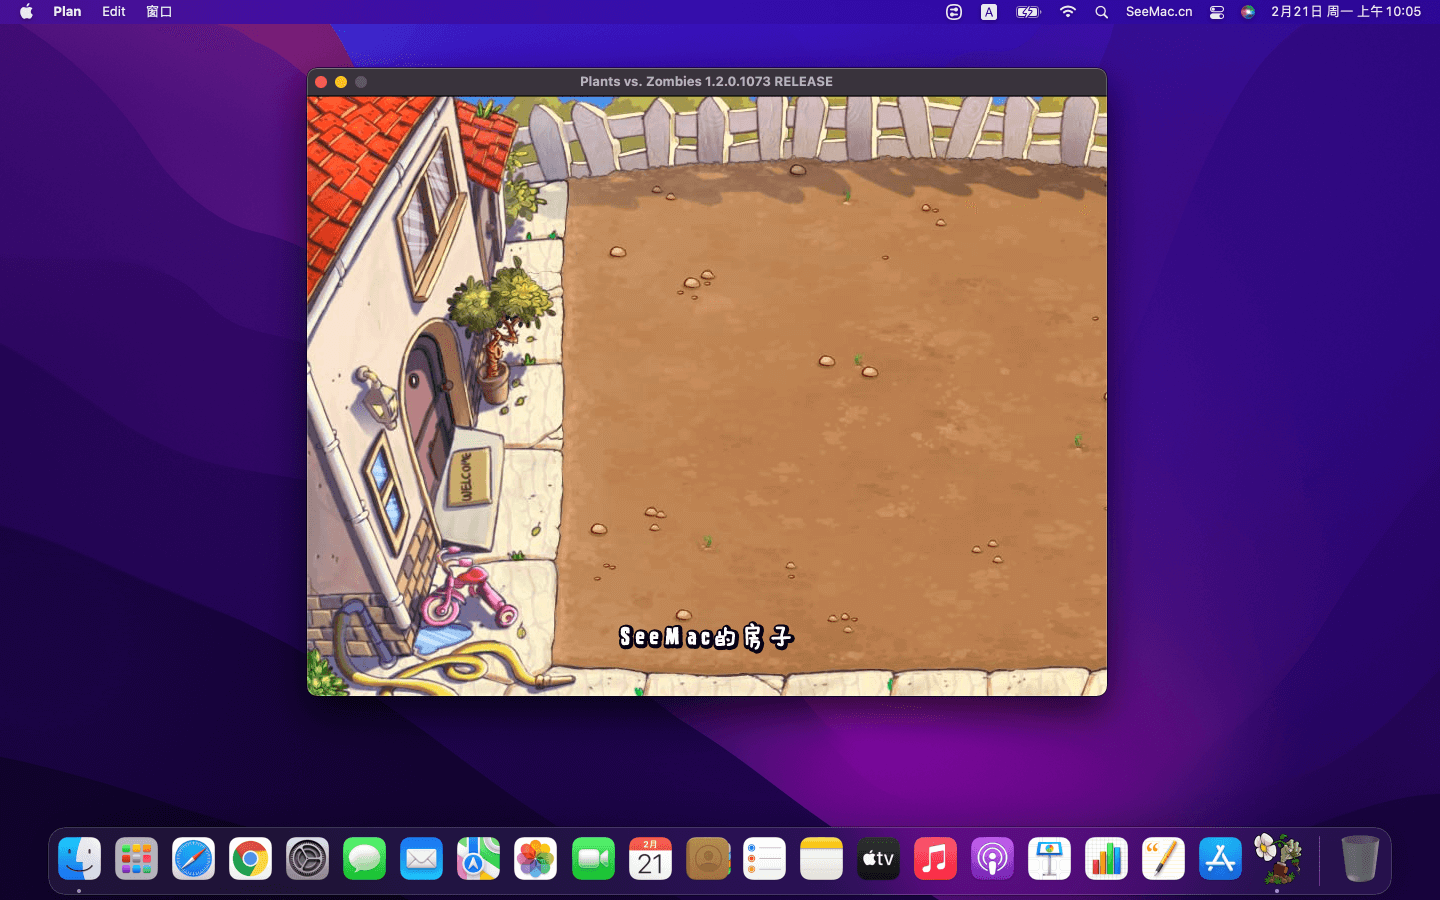Screen dimensions: 1440x900
Task: Launch Google Chrome from the dock
Action: (250, 859)
